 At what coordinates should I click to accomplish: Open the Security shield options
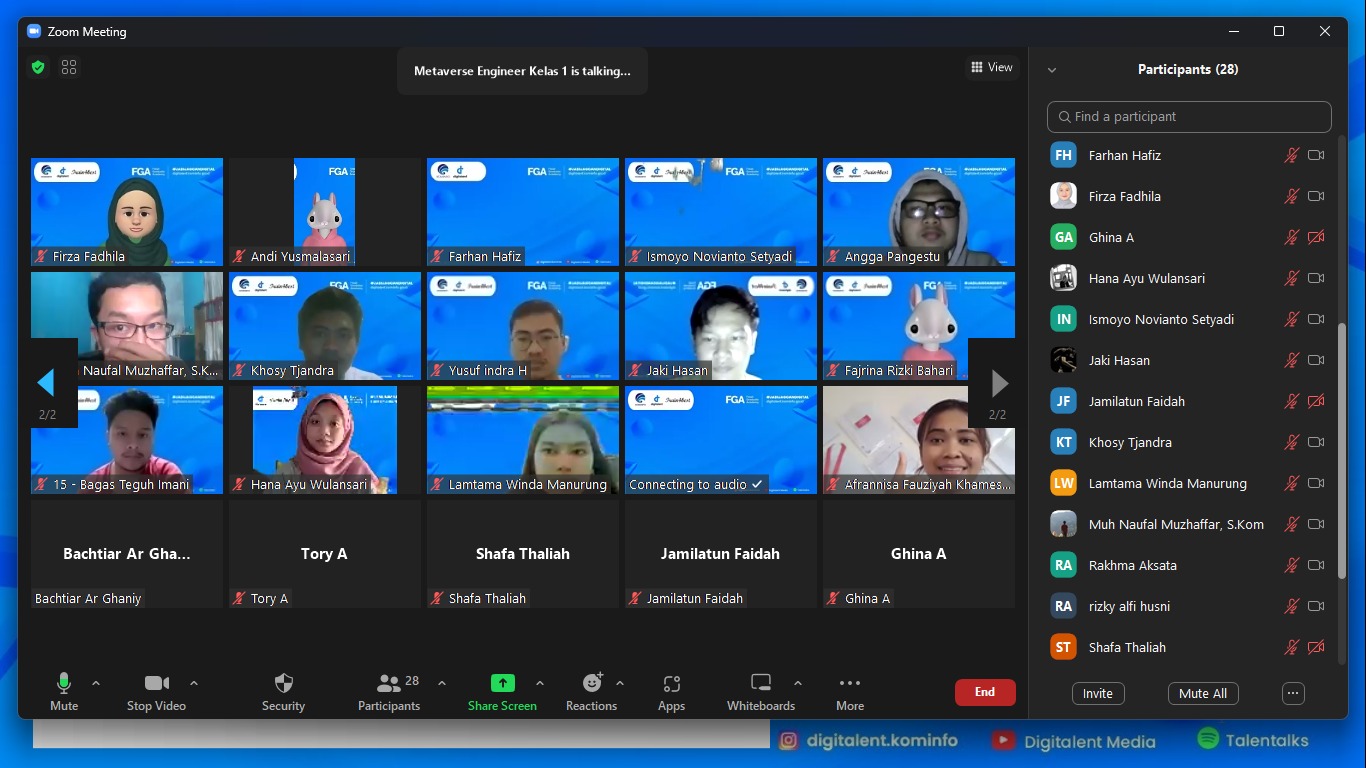point(284,684)
